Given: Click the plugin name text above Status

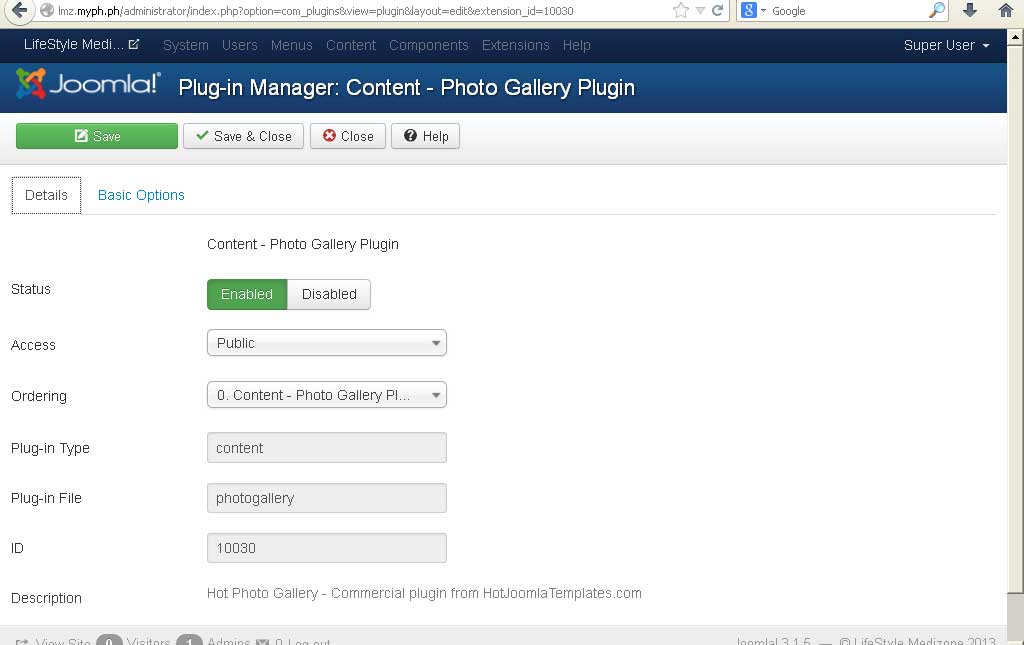Looking at the screenshot, I should click(302, 244).
